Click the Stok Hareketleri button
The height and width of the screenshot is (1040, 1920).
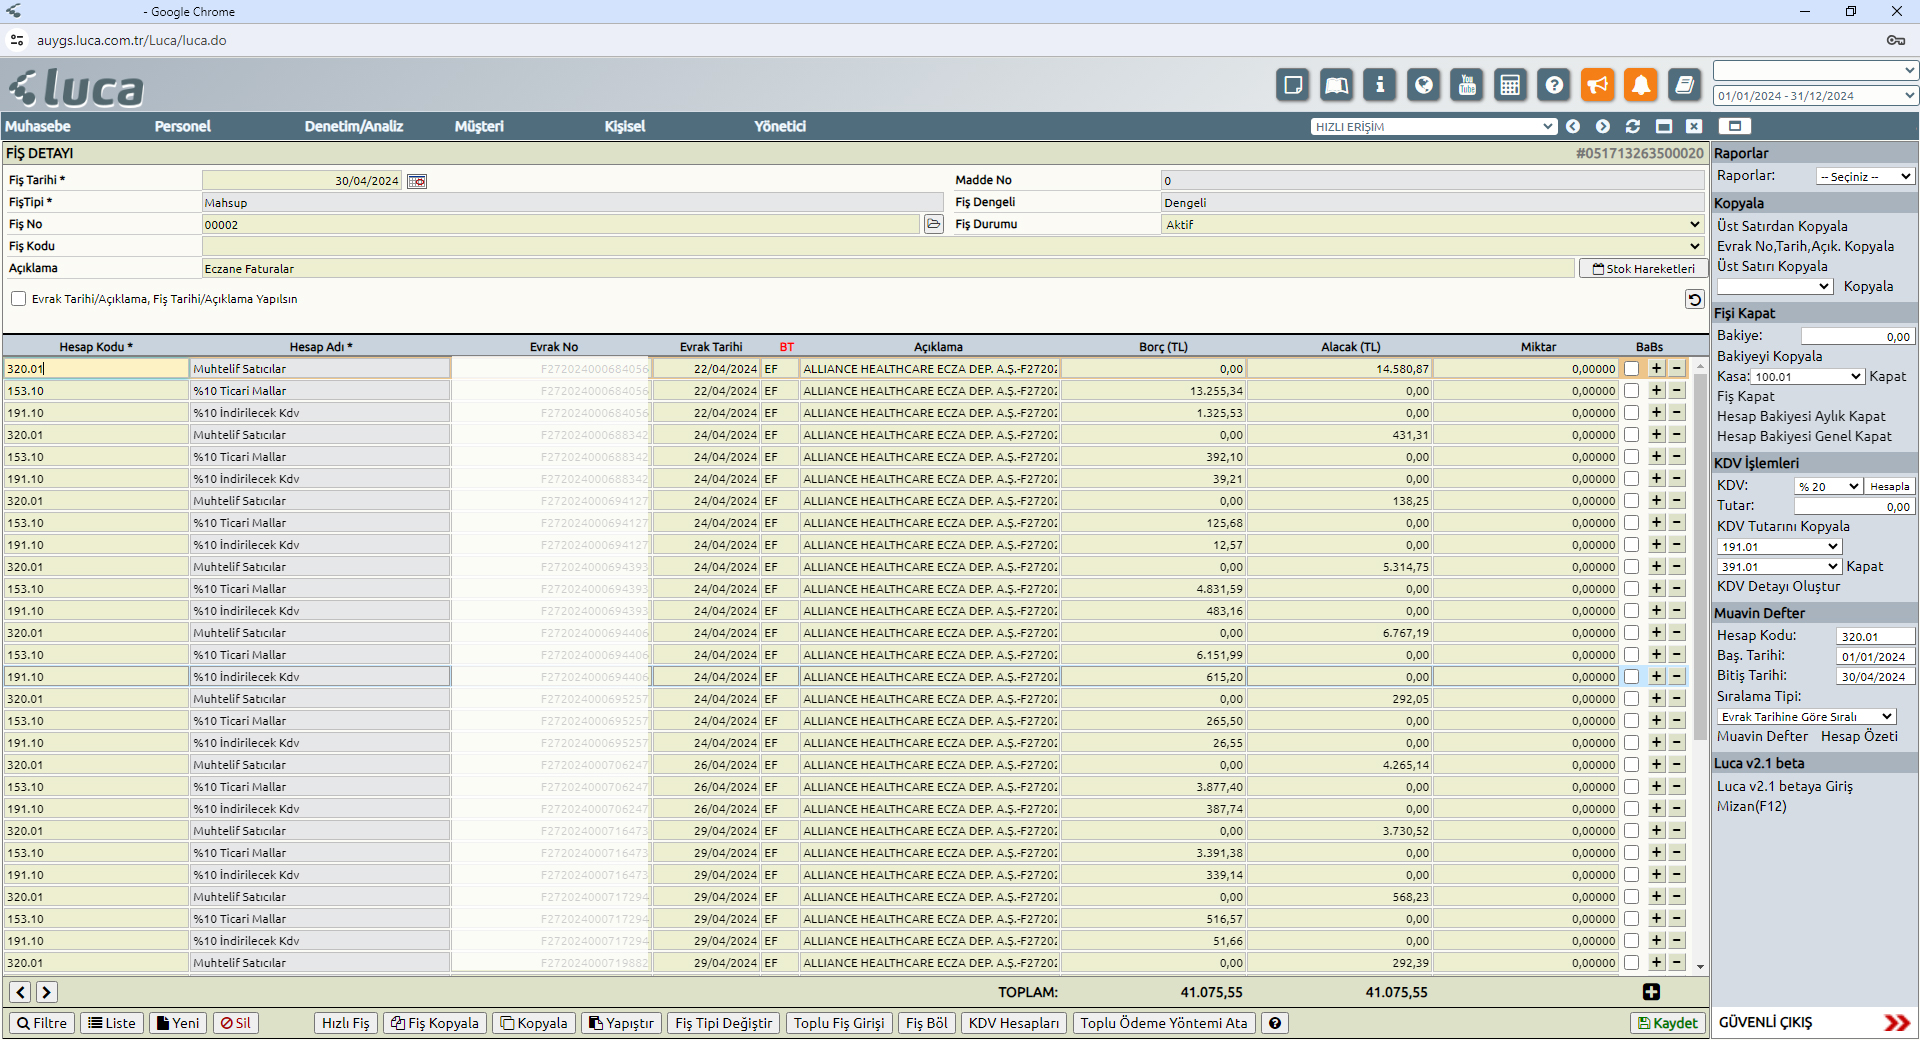1643,268
